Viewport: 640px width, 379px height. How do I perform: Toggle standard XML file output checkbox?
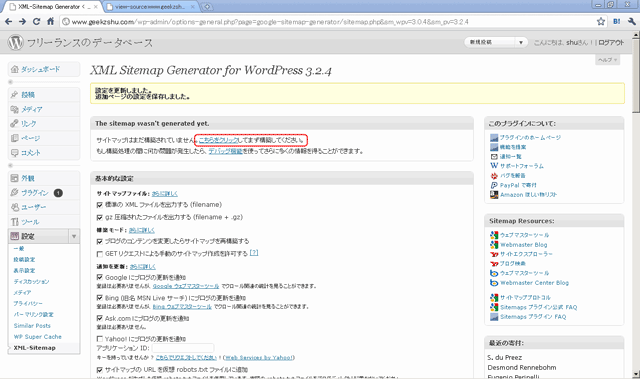(100, 205)
